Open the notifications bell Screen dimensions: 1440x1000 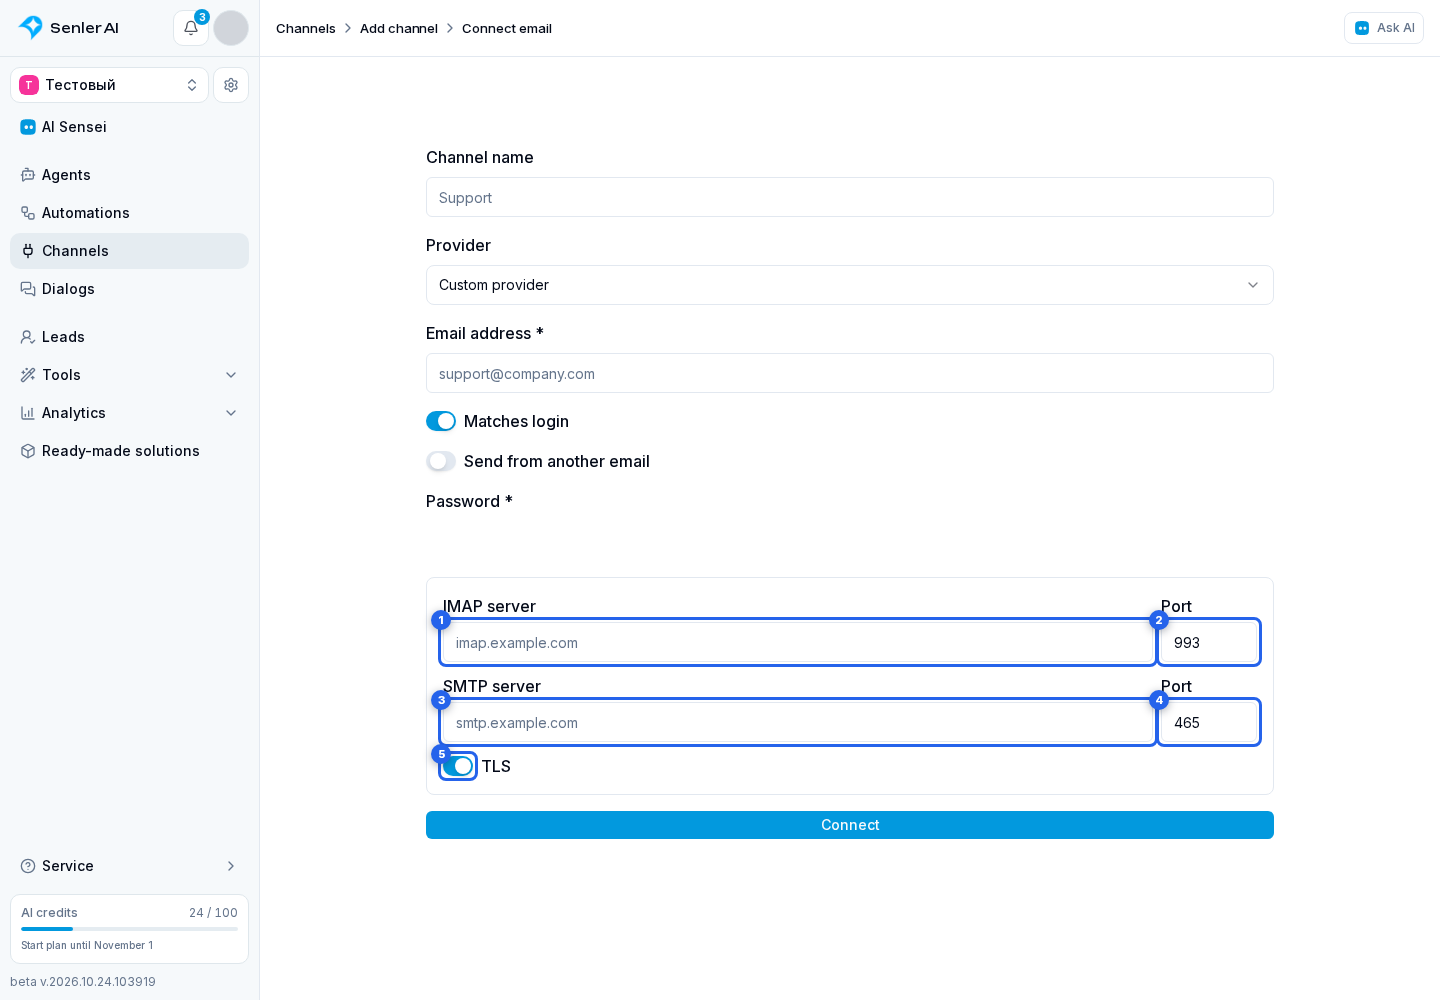coord(191,28)
